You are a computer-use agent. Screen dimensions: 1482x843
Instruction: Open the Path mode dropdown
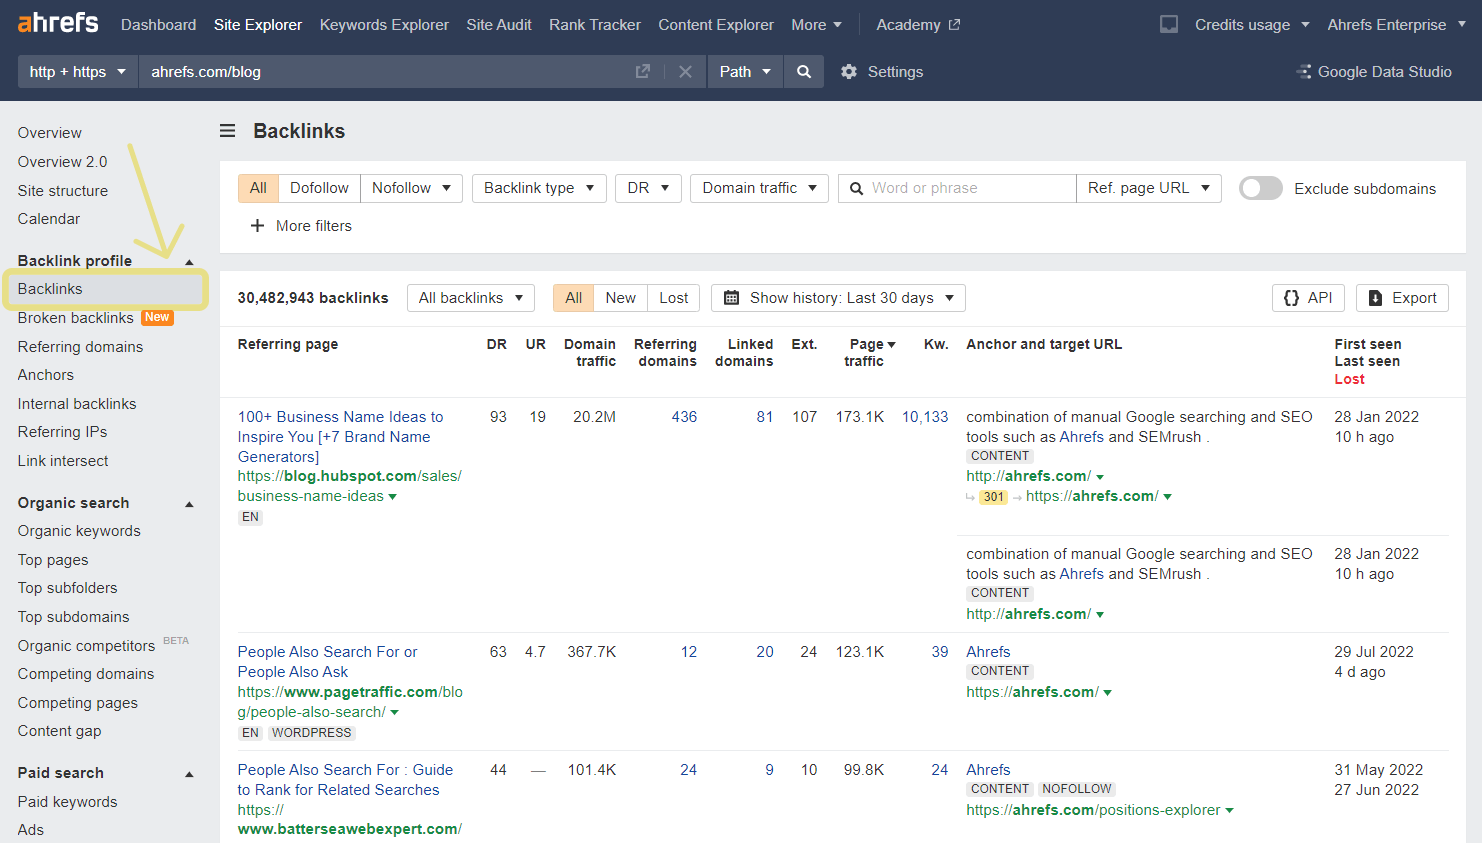pyautogui.click(x=745, y=72)
